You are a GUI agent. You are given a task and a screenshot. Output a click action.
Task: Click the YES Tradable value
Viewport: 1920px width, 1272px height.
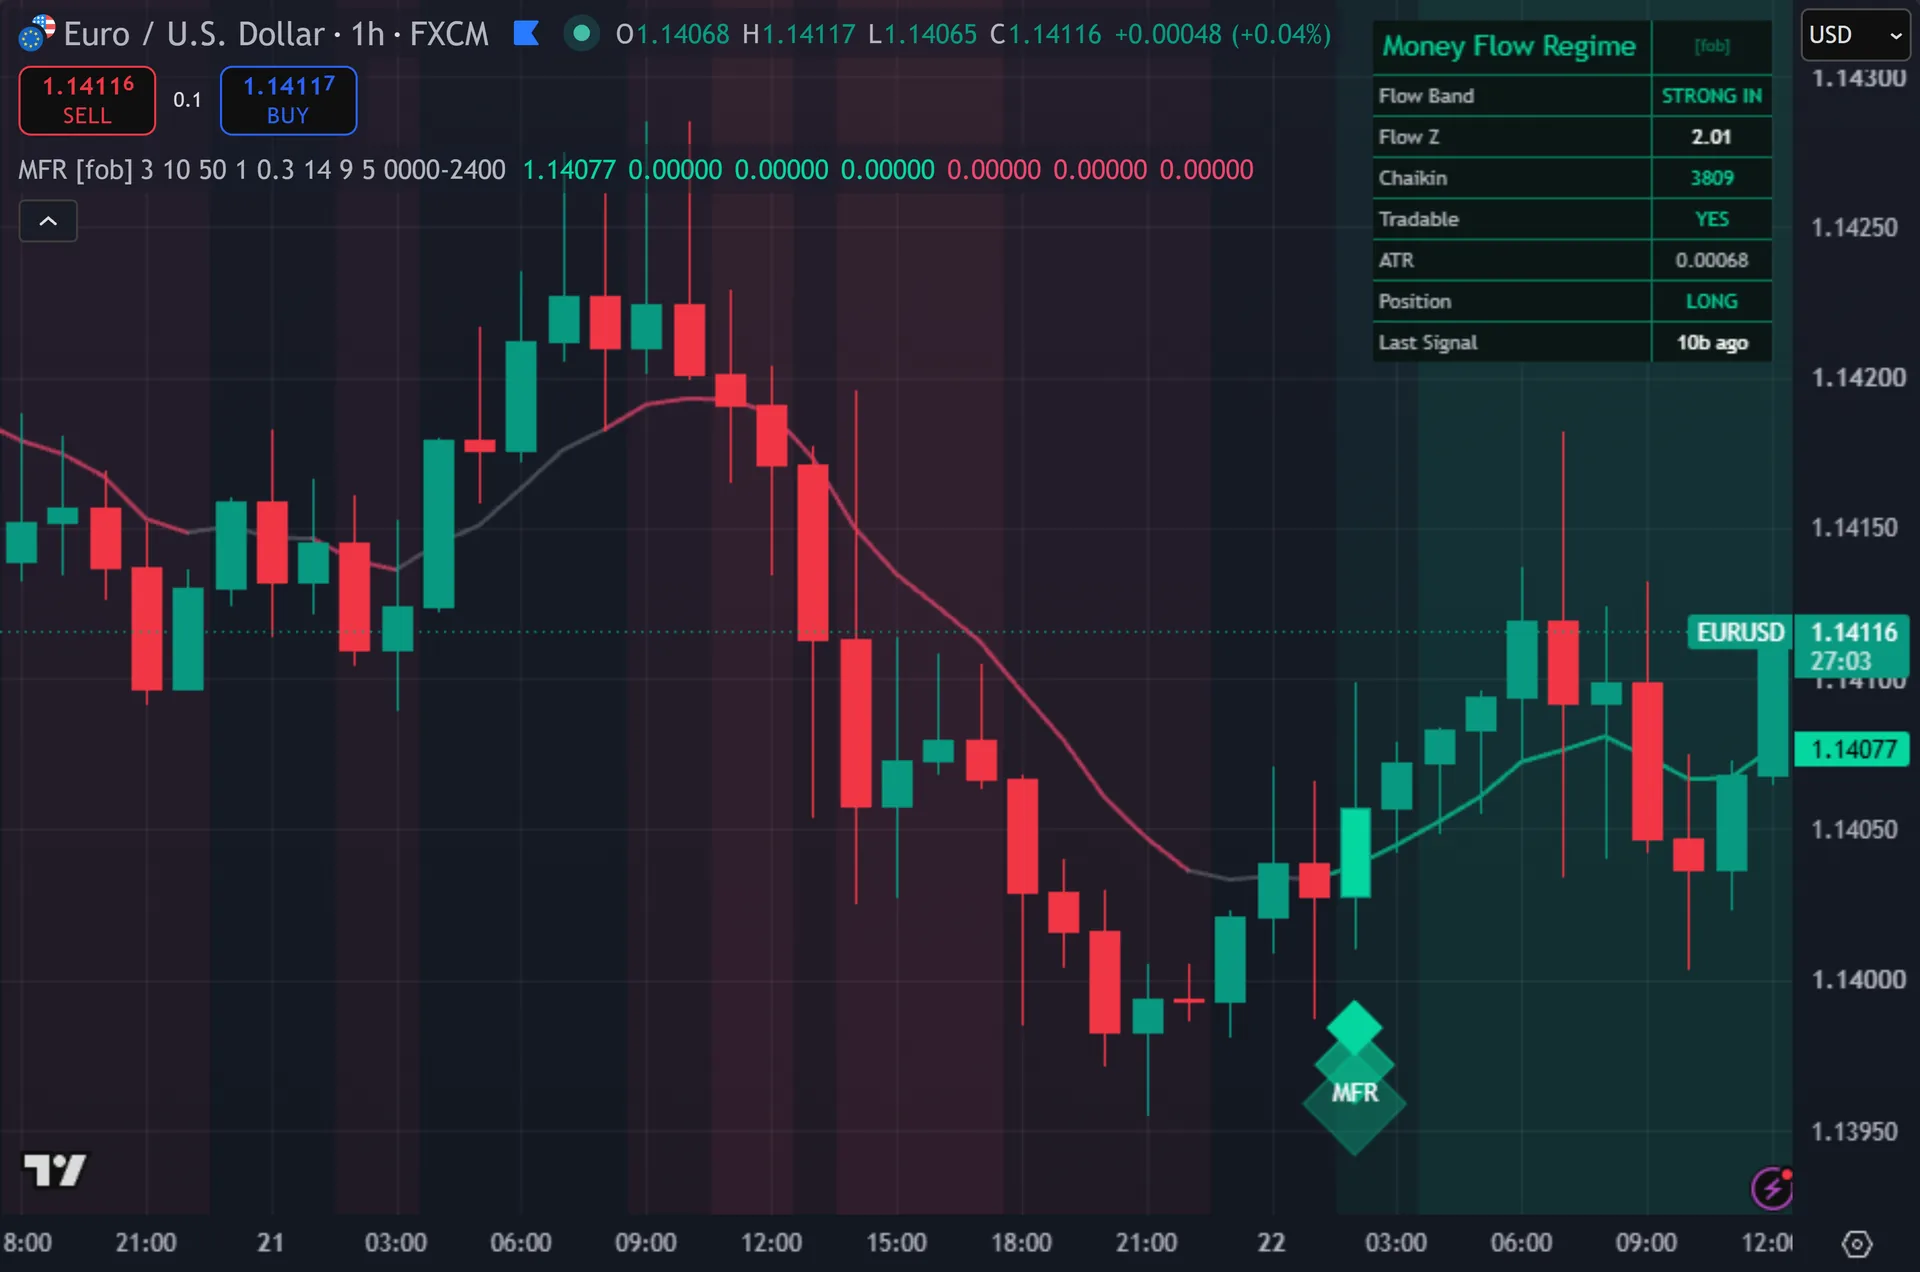point(1712,219)
